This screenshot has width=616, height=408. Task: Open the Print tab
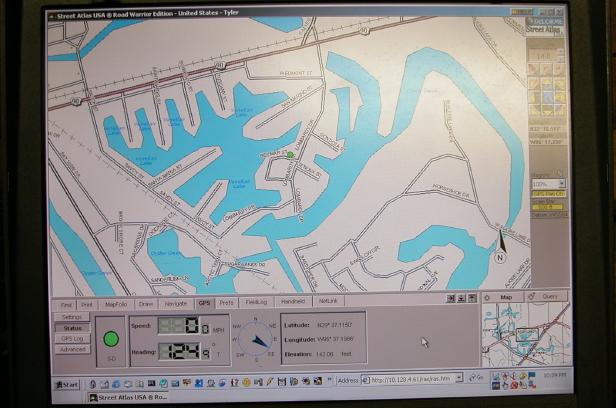click(87, 305)
